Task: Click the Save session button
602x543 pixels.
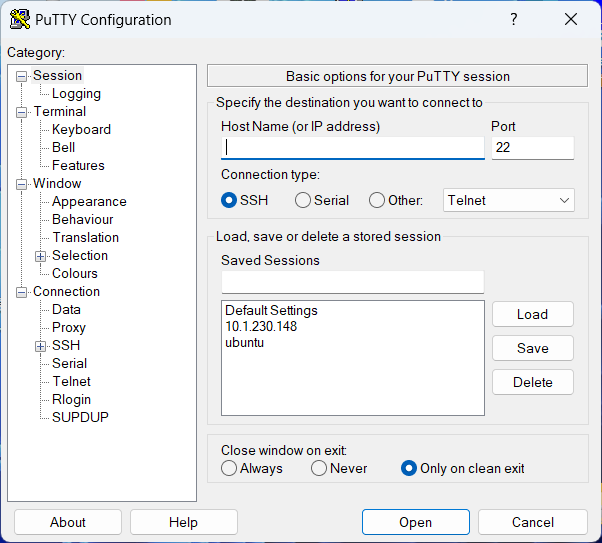Action: pos(533,348)
